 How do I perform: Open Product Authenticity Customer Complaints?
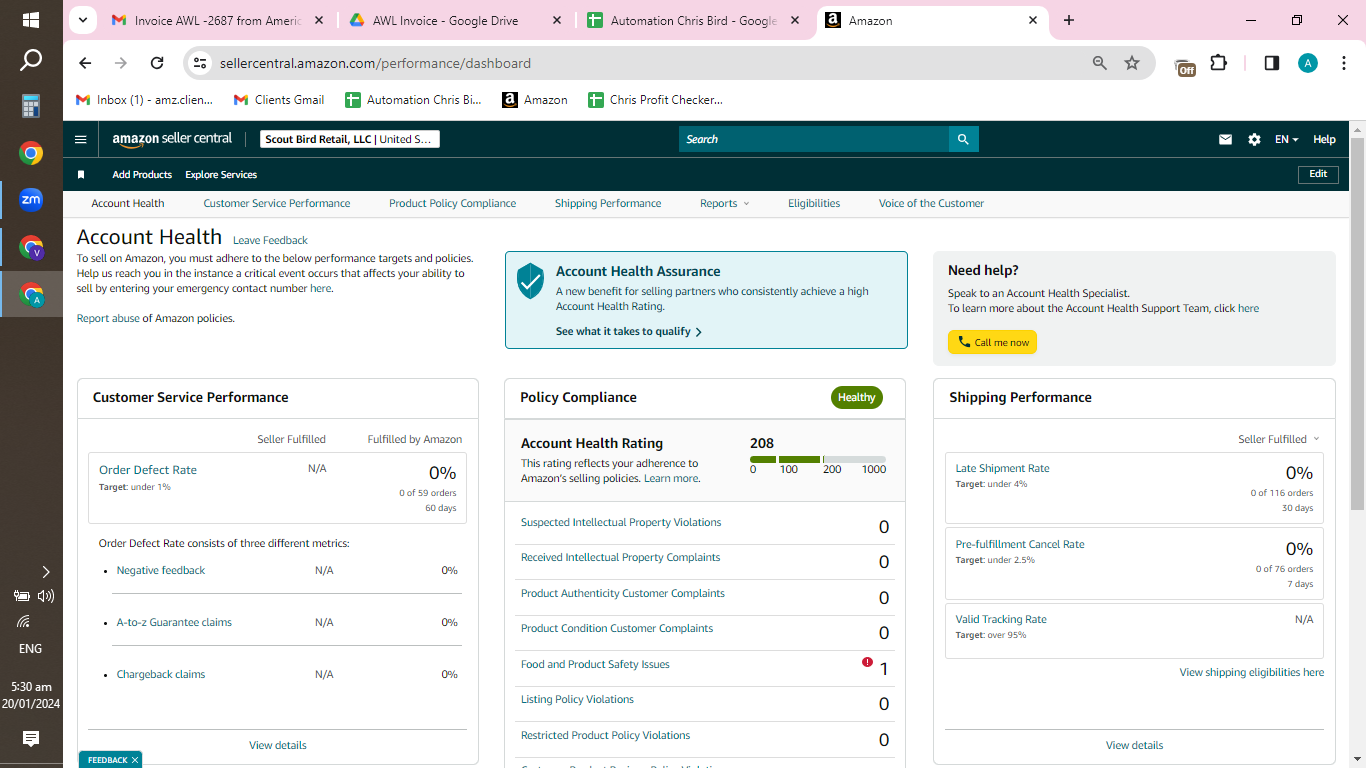[x=623, y=593]
